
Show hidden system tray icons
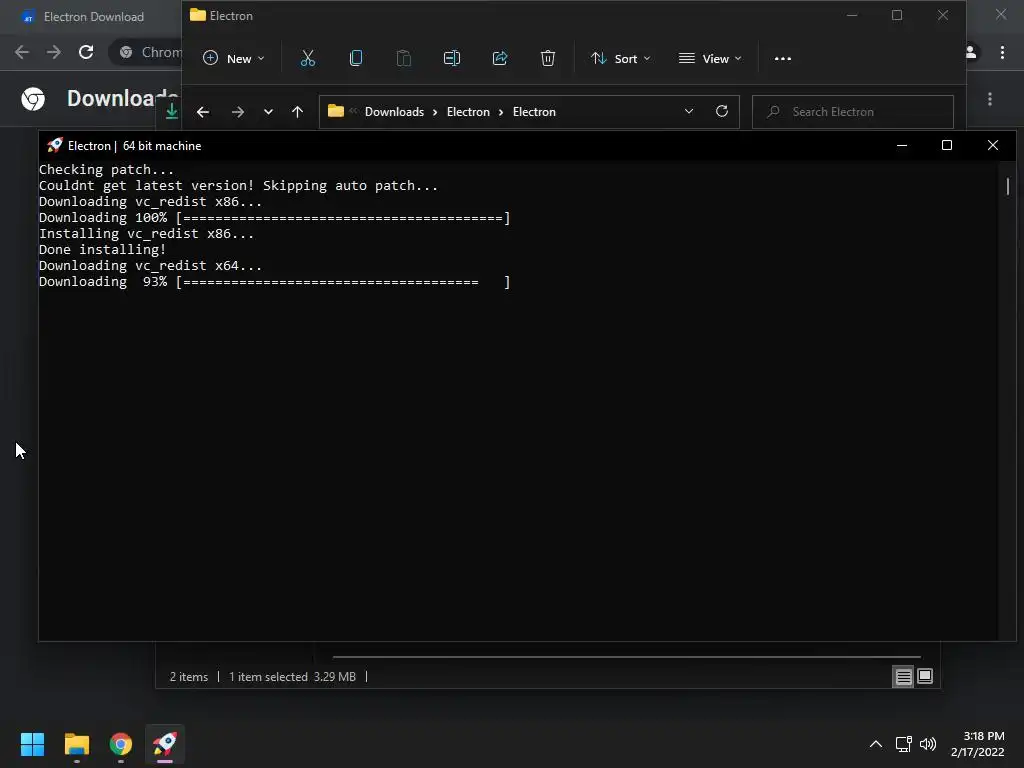click(x=876, y=744)
